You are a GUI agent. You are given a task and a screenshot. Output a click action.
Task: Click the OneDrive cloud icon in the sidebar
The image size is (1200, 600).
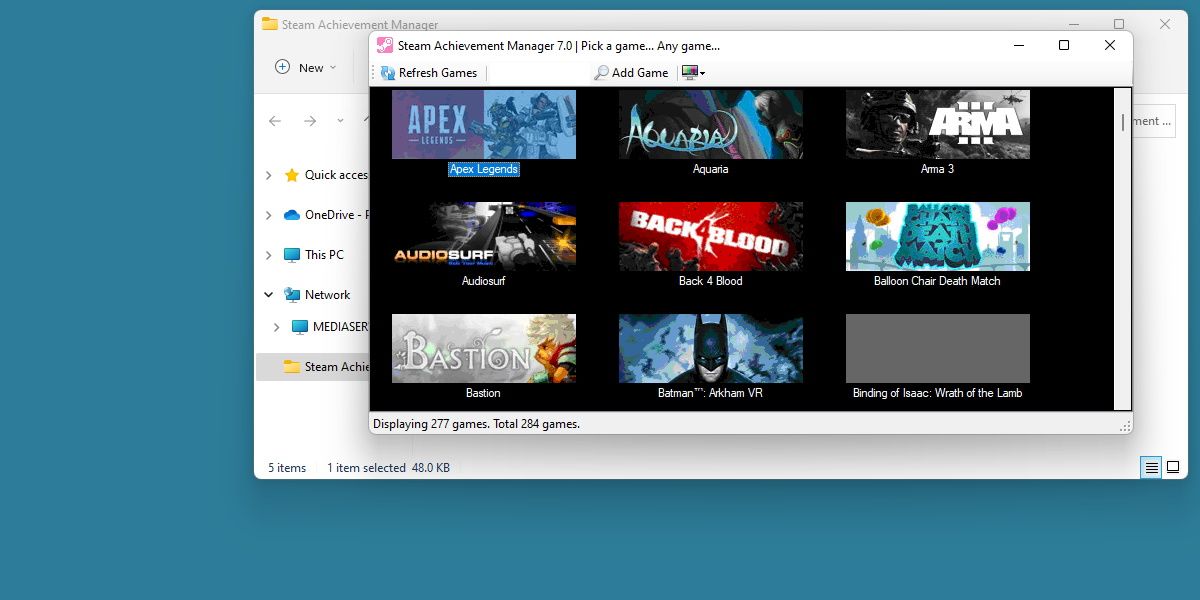coord(293,214)
